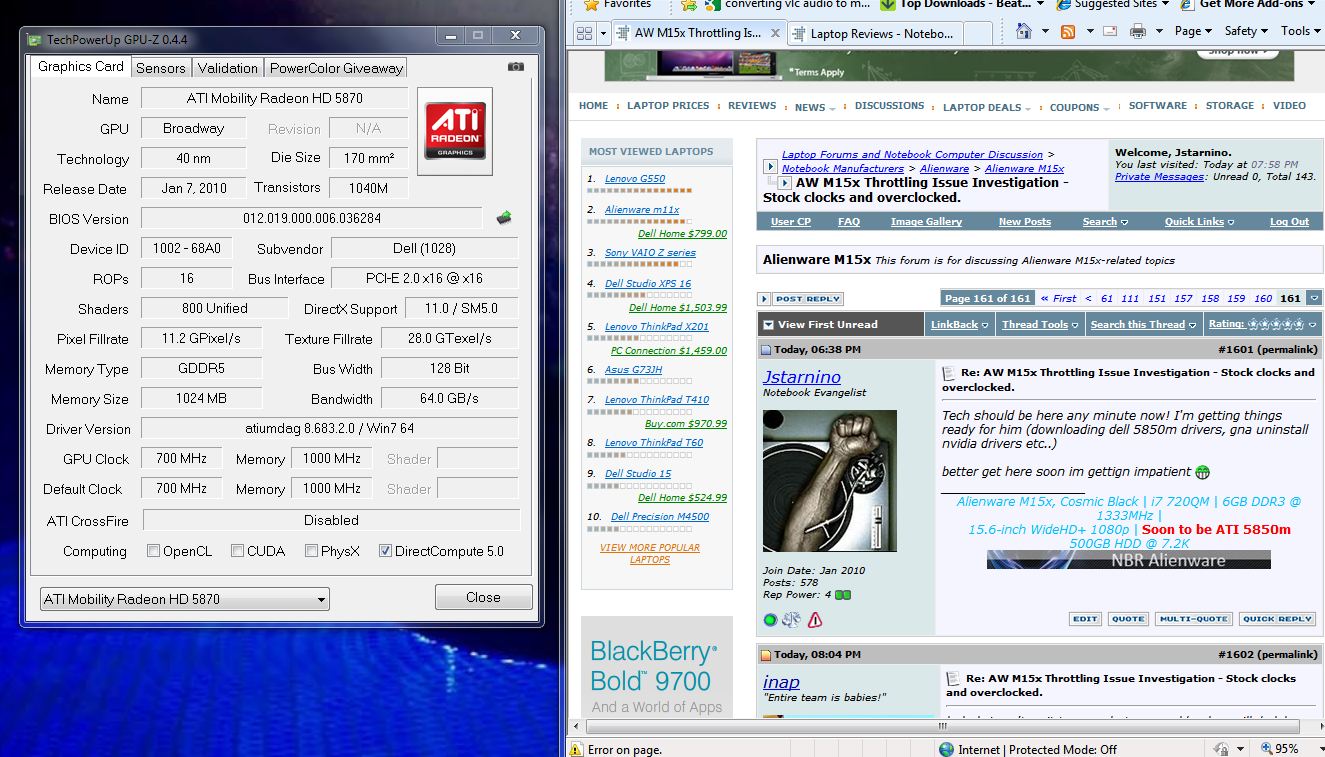The height and width of the screenshot is (757, 1325).
Task: Click the browser Home icon
Action: click(x=1023, y=31)
